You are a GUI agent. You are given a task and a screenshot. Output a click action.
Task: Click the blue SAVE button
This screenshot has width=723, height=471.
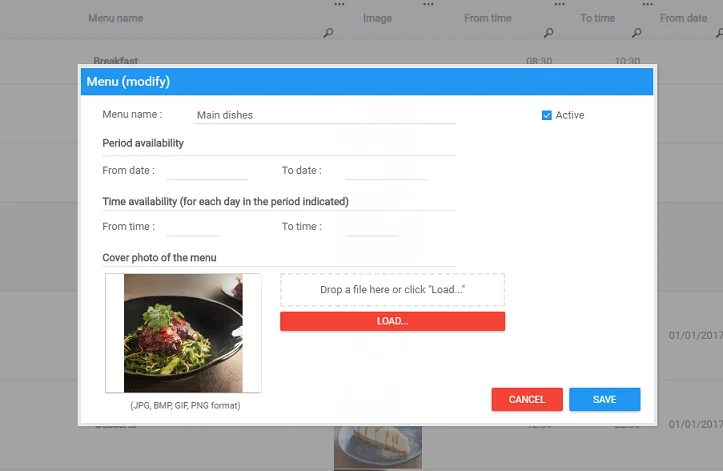(x=604, y=399)
